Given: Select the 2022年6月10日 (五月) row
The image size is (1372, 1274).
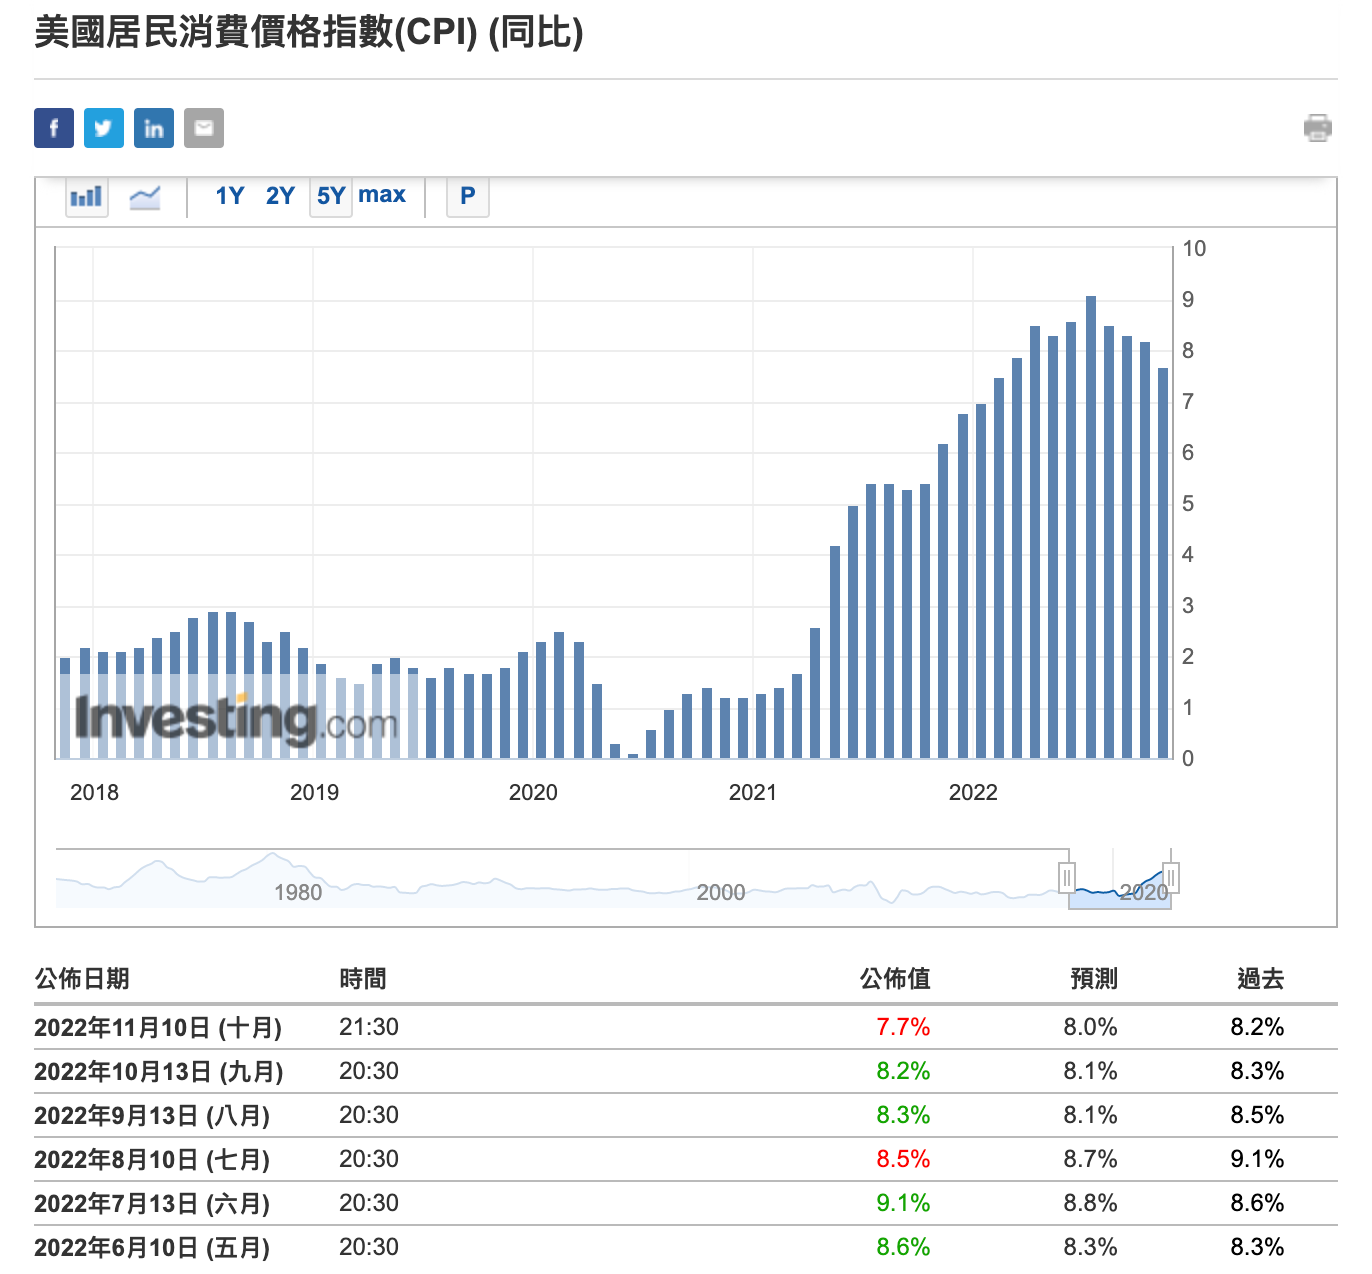Looking at the screenshot, I should click(686, 1247).
